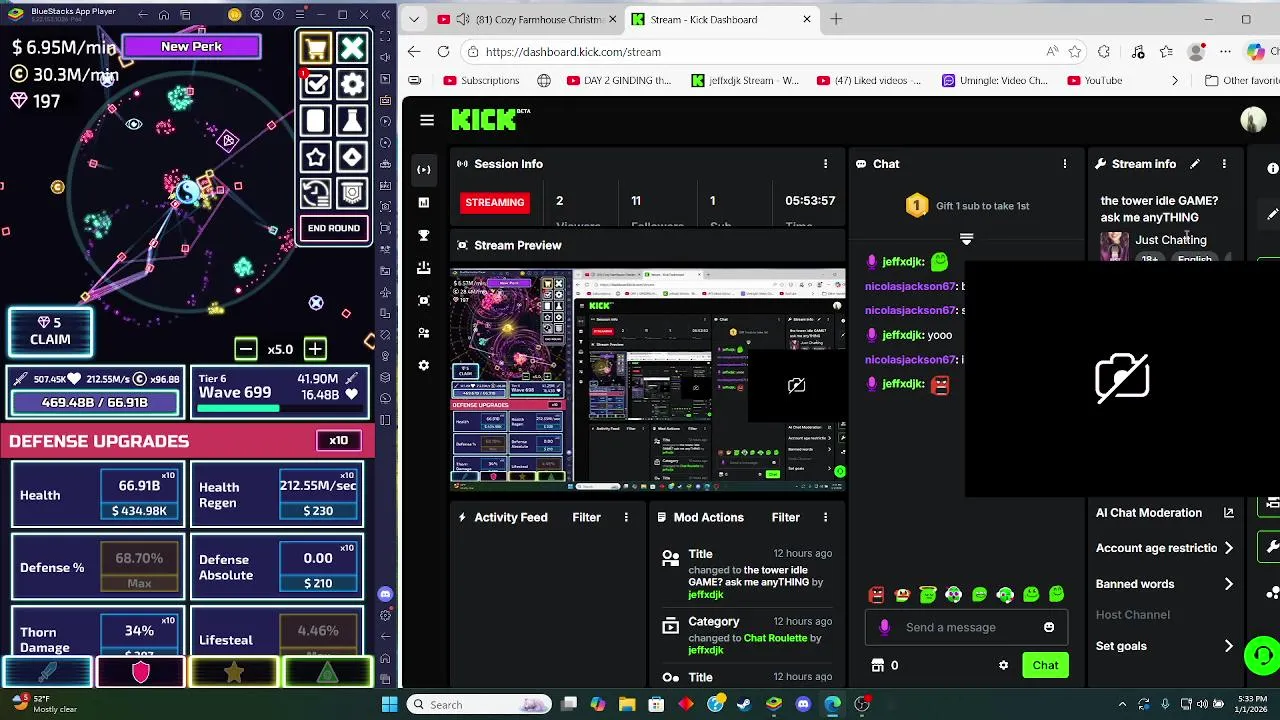
Task: Open Activity Feed three-dot menu
Action: [x=626, y=517]
